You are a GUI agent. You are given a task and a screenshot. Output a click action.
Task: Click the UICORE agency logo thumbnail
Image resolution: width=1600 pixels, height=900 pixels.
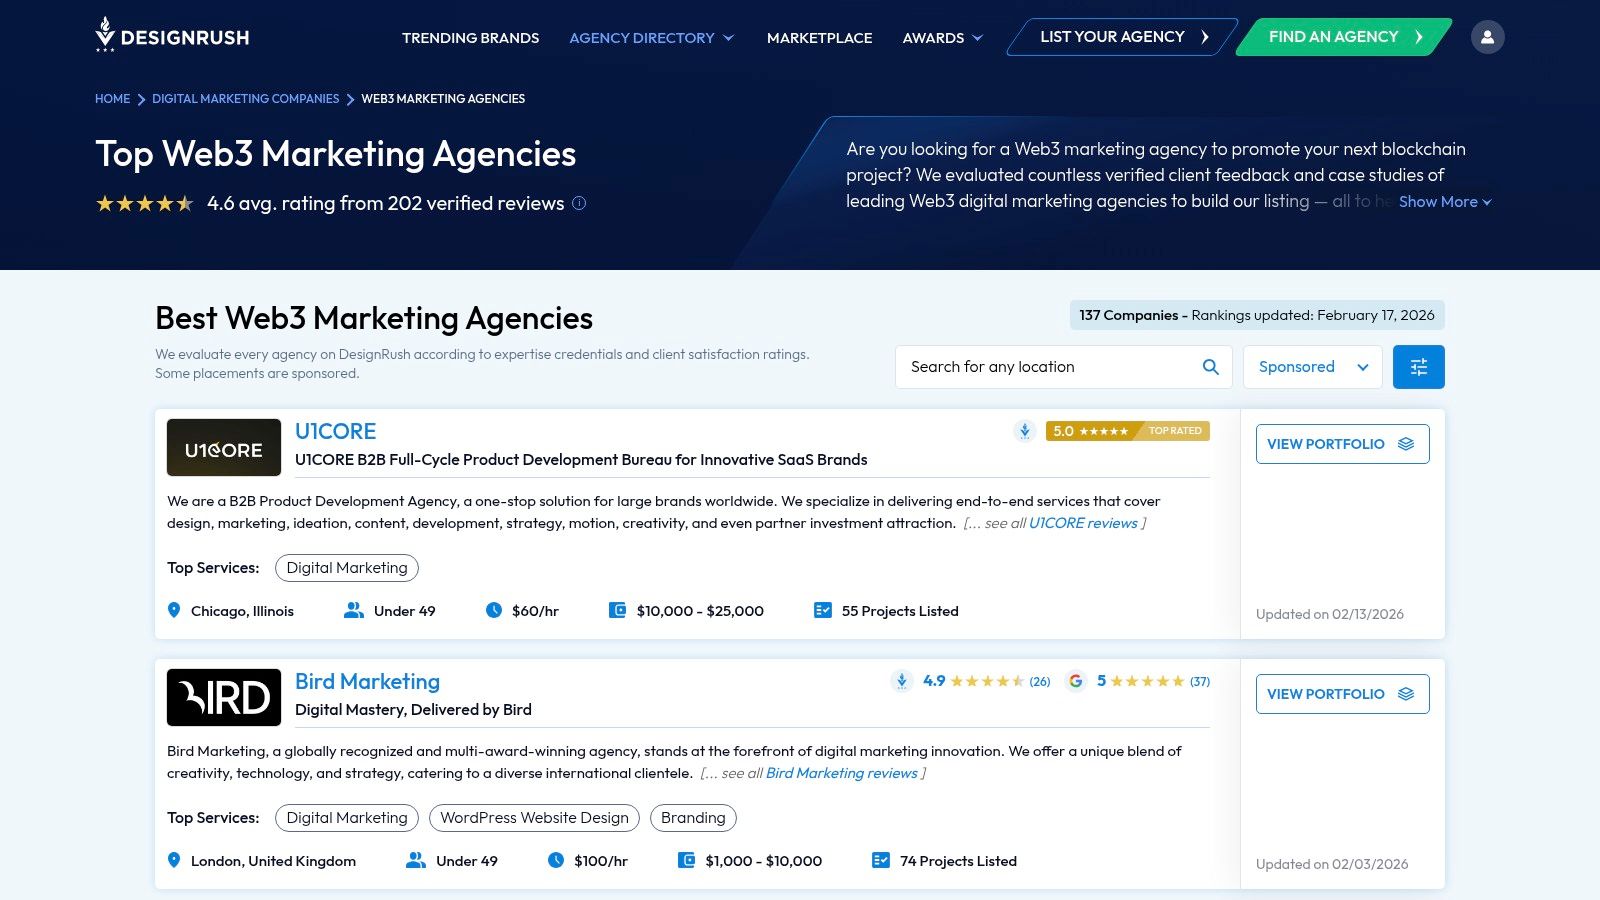(224, 447)
